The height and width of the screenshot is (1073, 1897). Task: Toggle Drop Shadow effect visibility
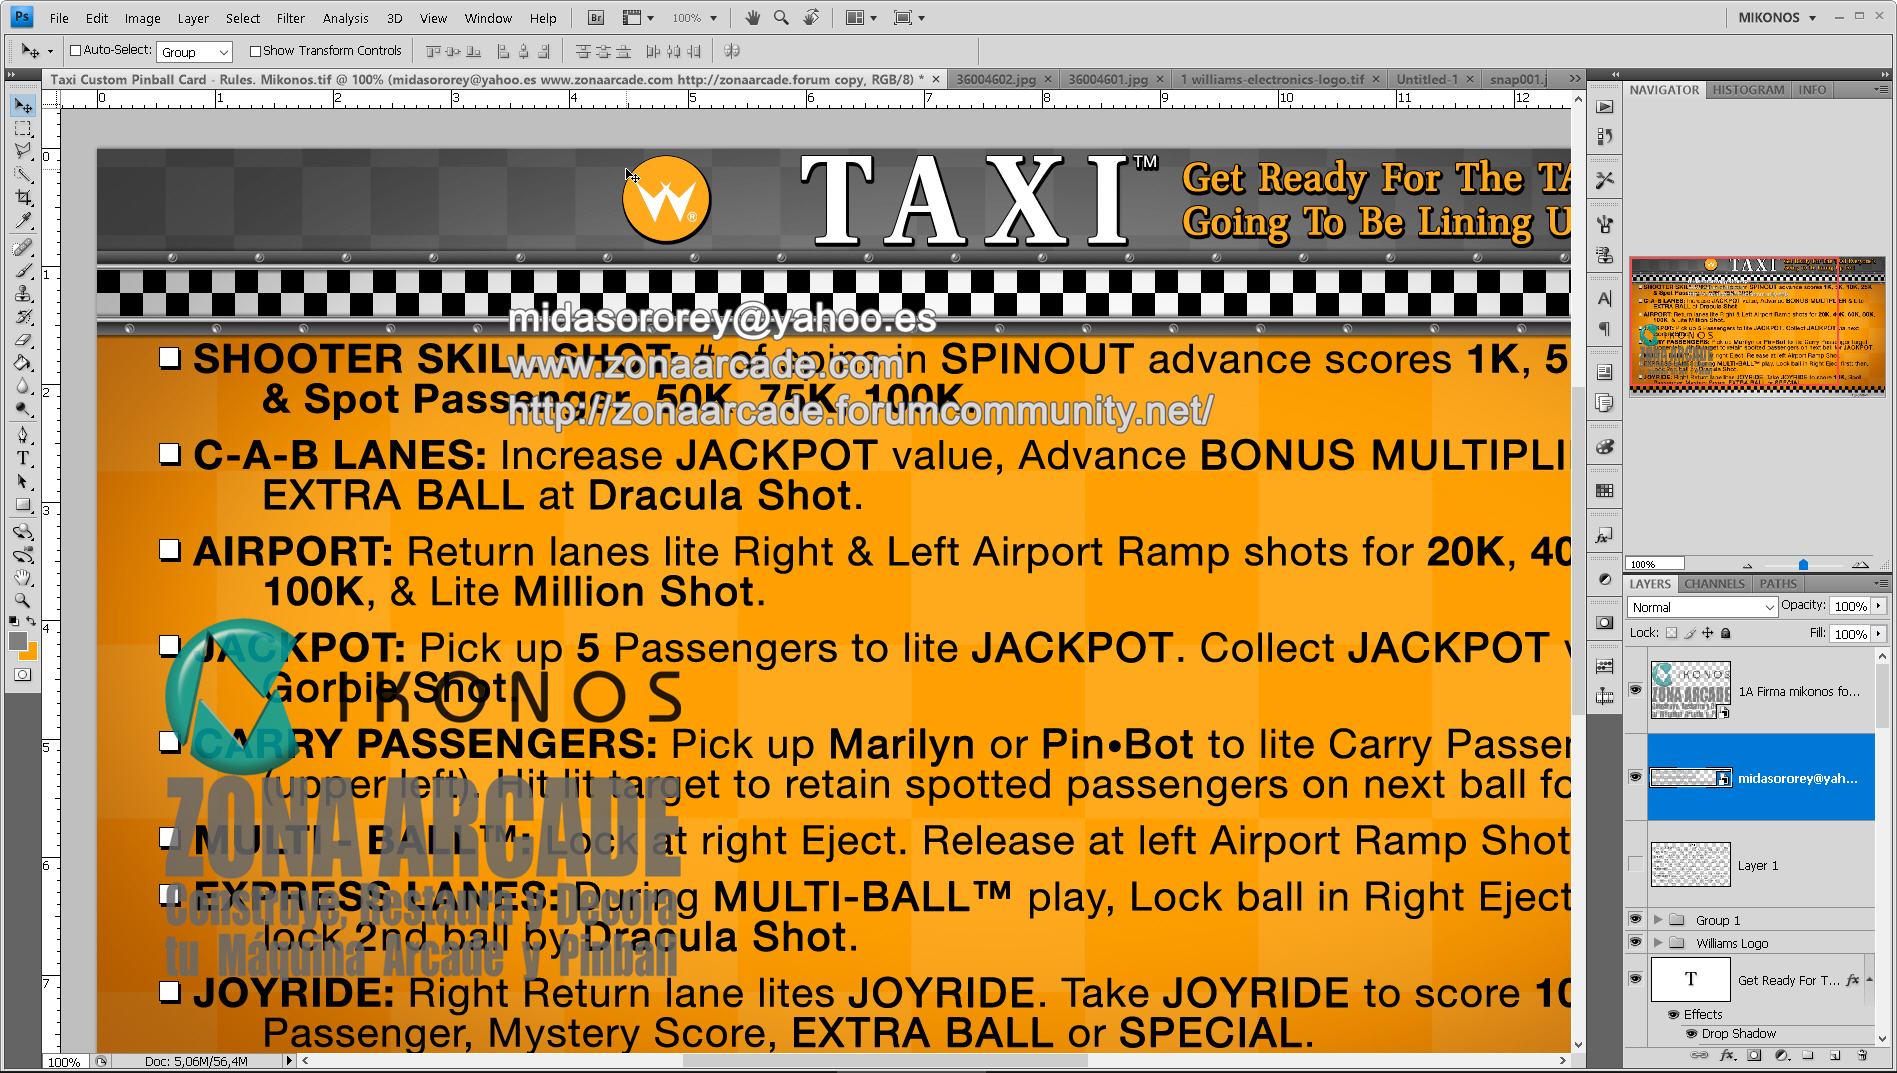pos(1691,1034)
